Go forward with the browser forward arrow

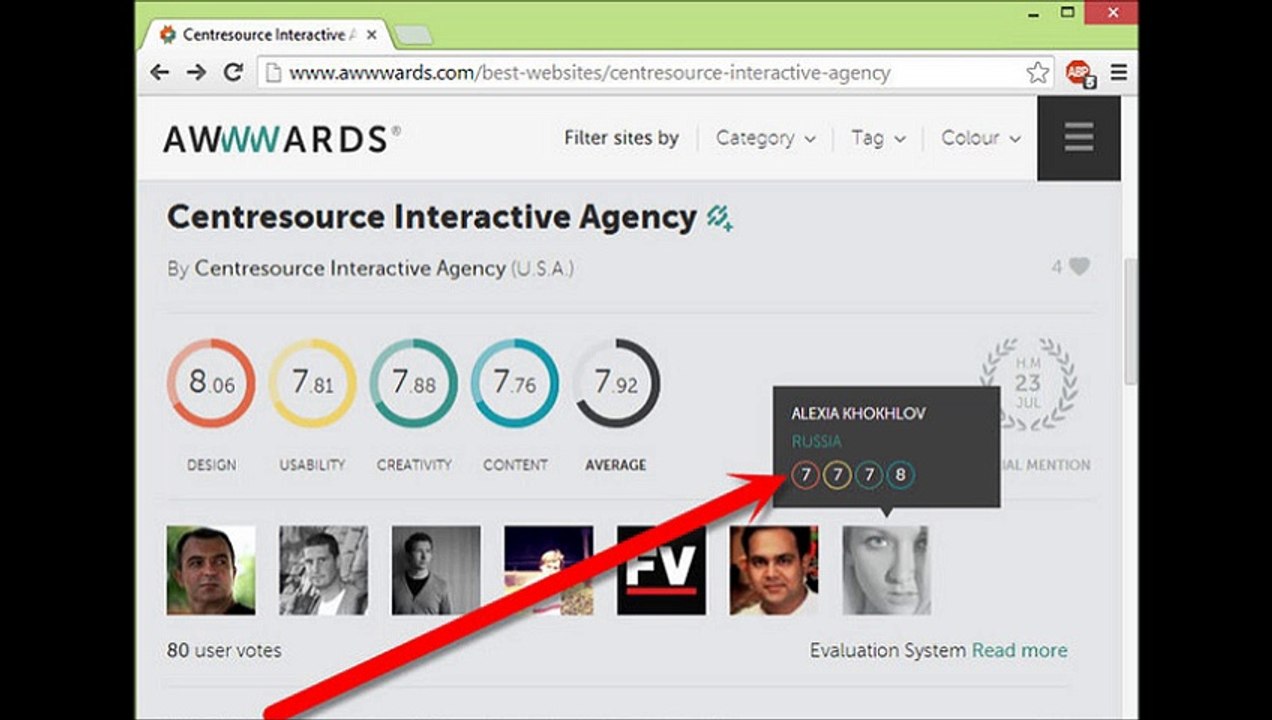click(x=196, y=72)
